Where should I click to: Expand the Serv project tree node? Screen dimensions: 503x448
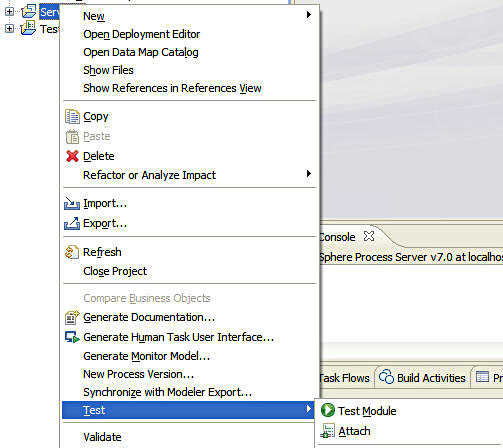[9, 11]
